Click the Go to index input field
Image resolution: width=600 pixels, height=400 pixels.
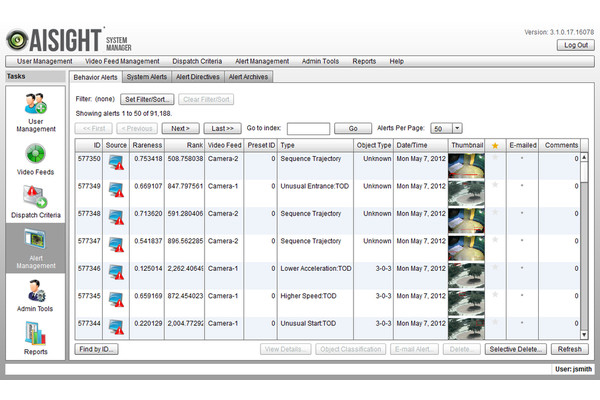[308, 129]
